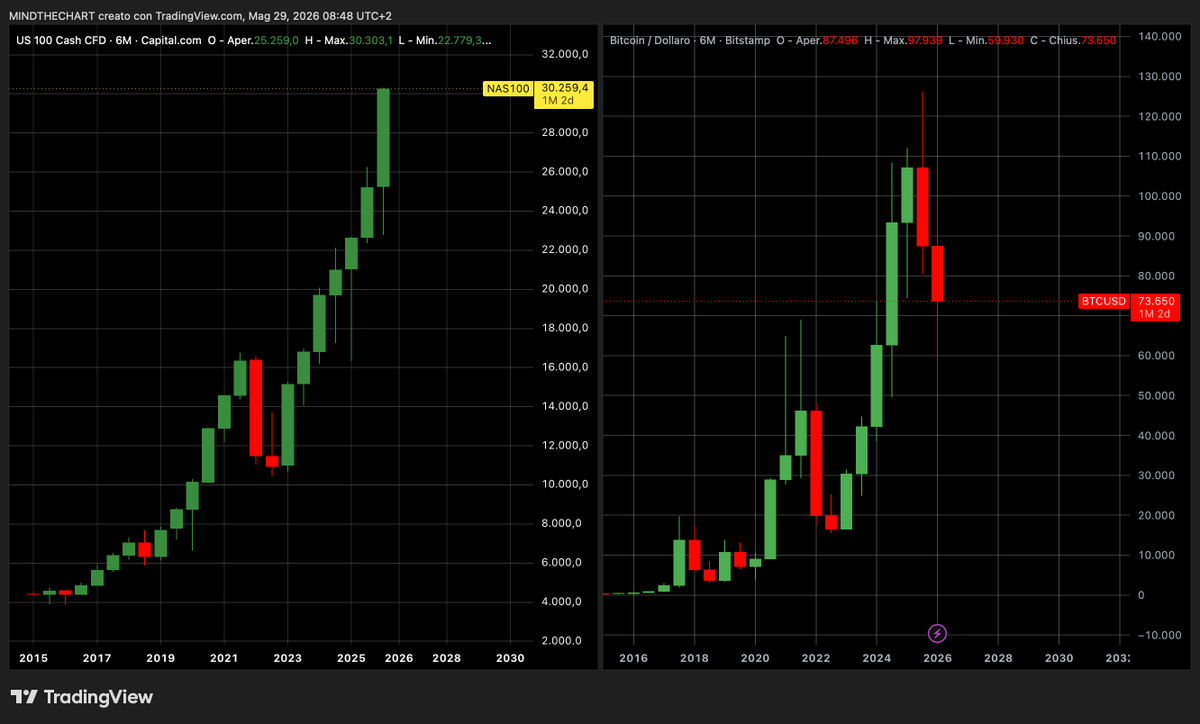
Task: Click the 12.000,0 price scale label
Action: click(x=564, y=445)
